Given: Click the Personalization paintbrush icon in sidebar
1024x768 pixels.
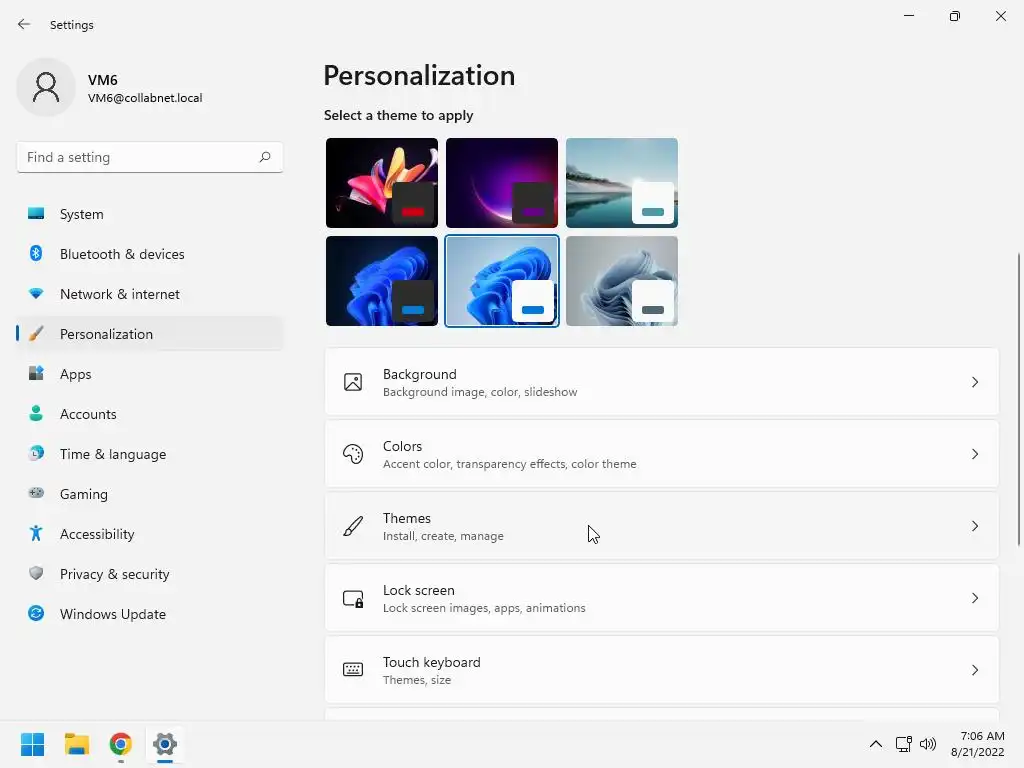Looking at the screenshot, I should [36, 334].
